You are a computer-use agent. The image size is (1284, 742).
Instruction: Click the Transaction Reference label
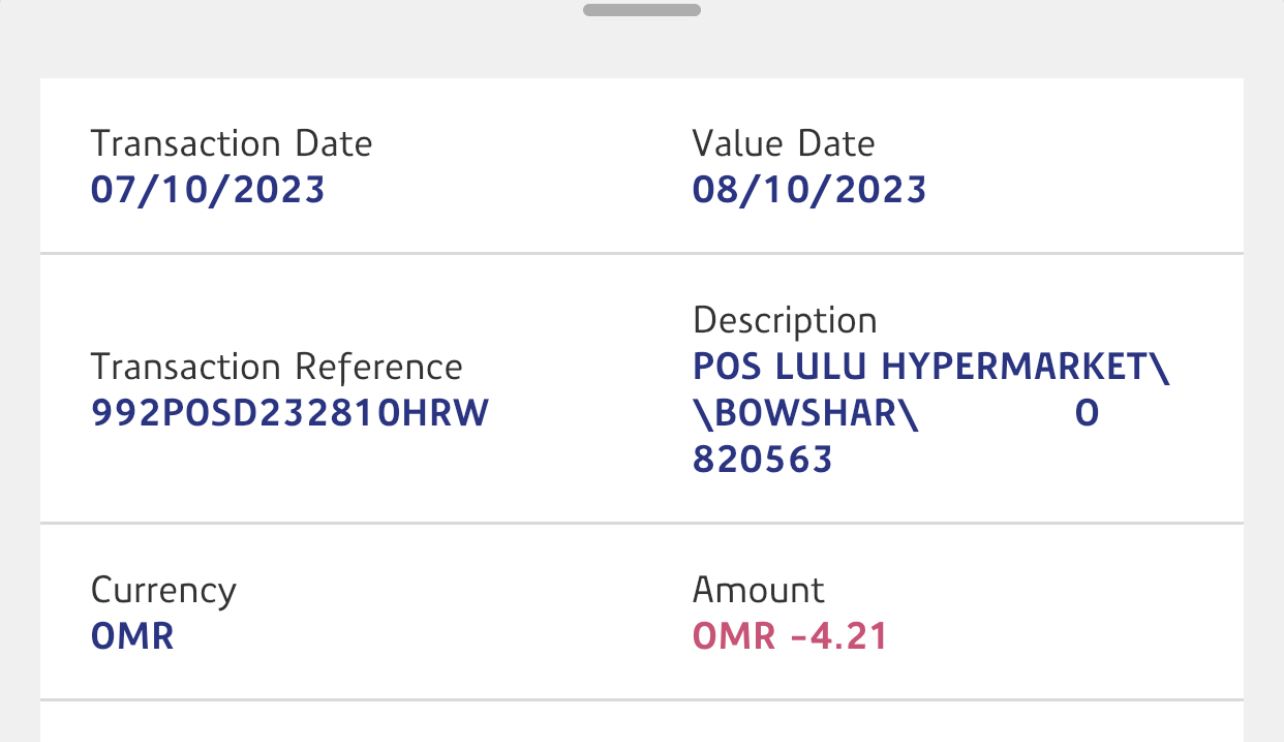tap(276, 367)
